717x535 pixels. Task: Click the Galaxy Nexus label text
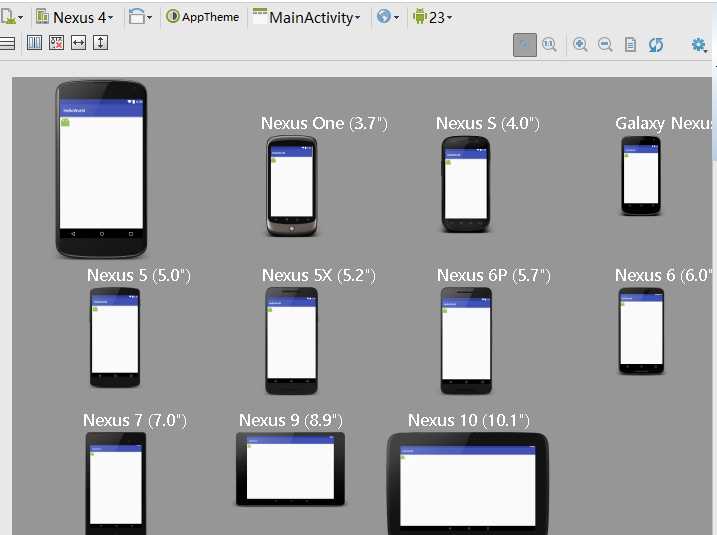pyautogui.click(x=663, y=123)
